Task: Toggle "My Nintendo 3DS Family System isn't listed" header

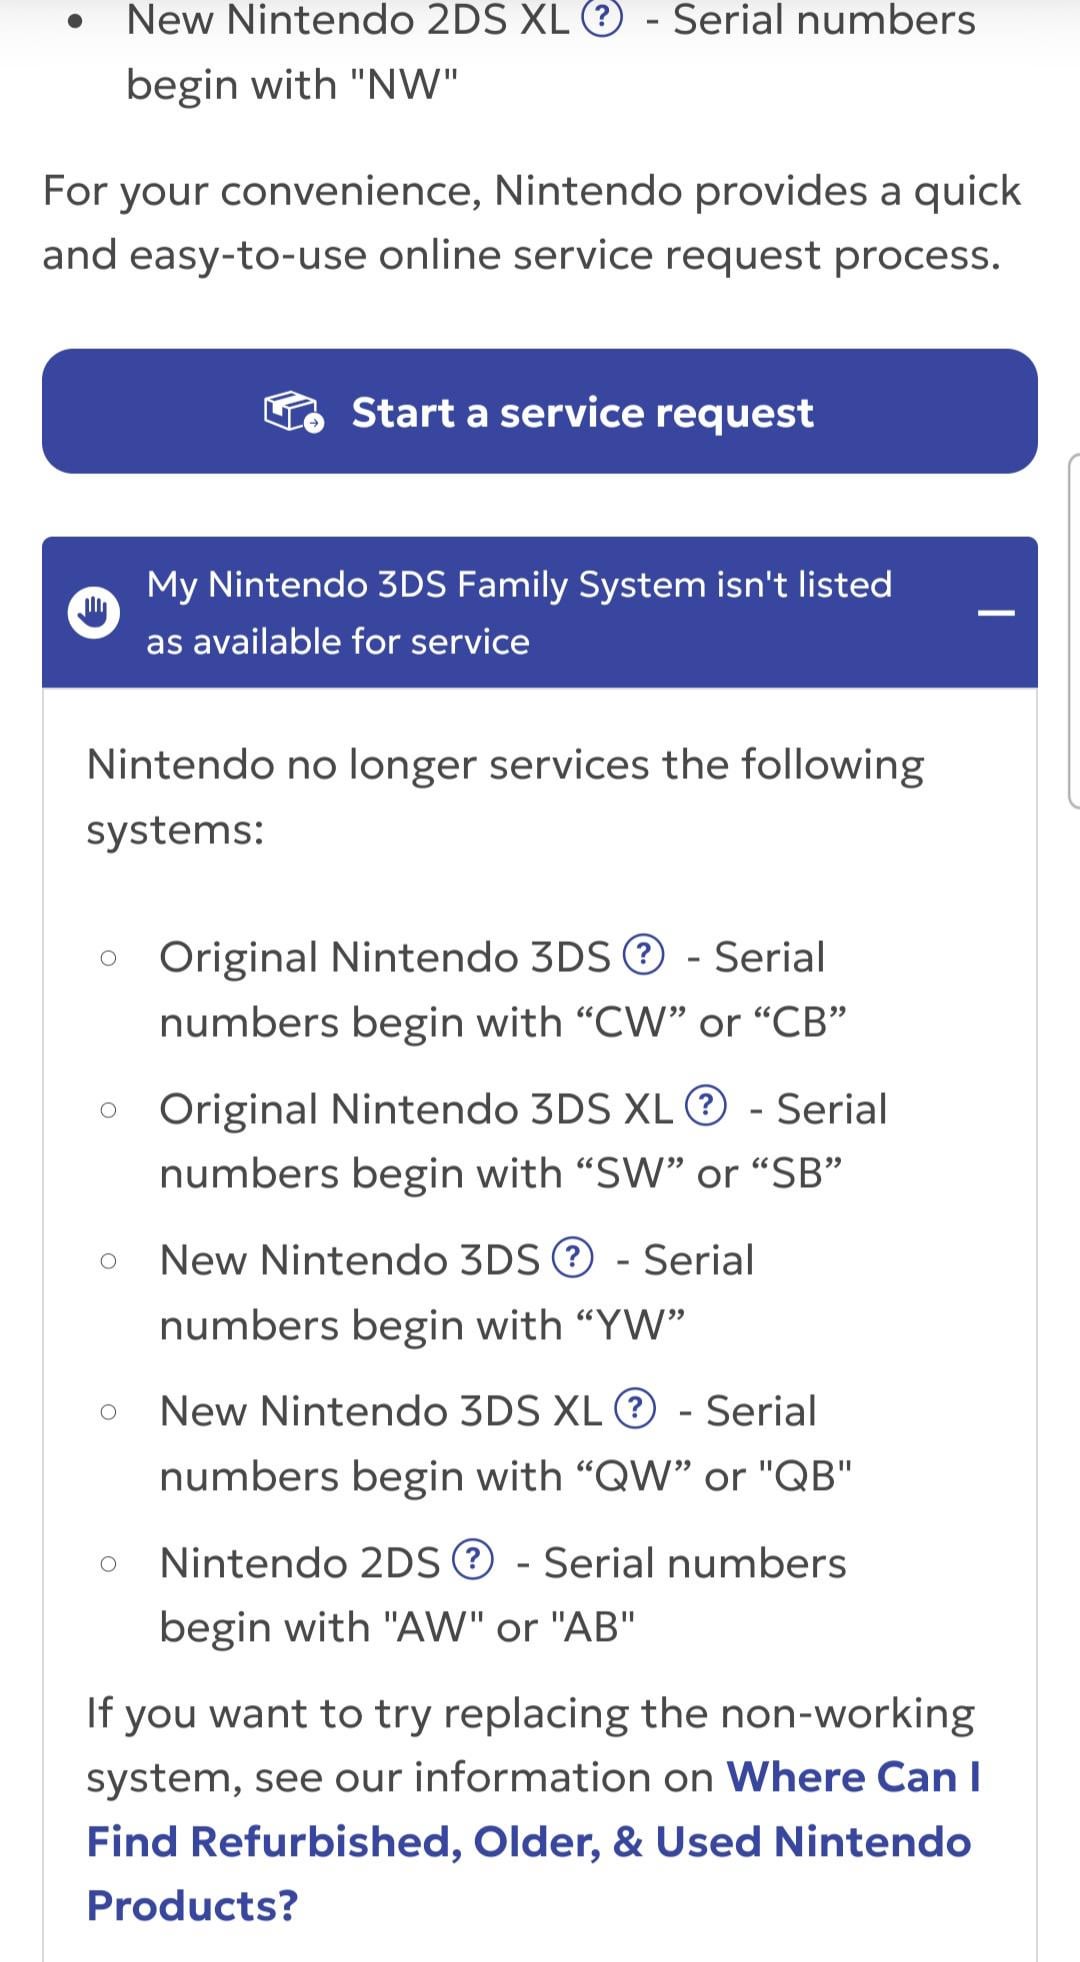Action: tap(518, 612)
